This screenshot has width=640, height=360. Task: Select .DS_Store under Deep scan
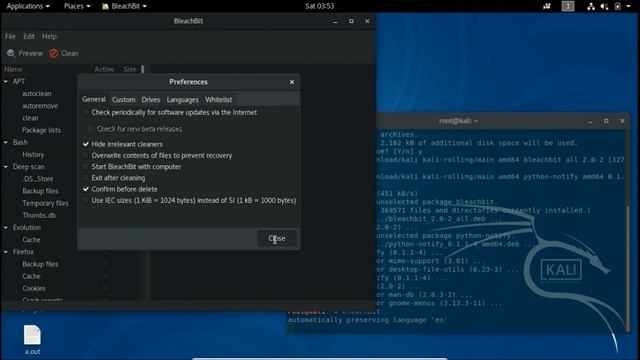tap(38, 179)
